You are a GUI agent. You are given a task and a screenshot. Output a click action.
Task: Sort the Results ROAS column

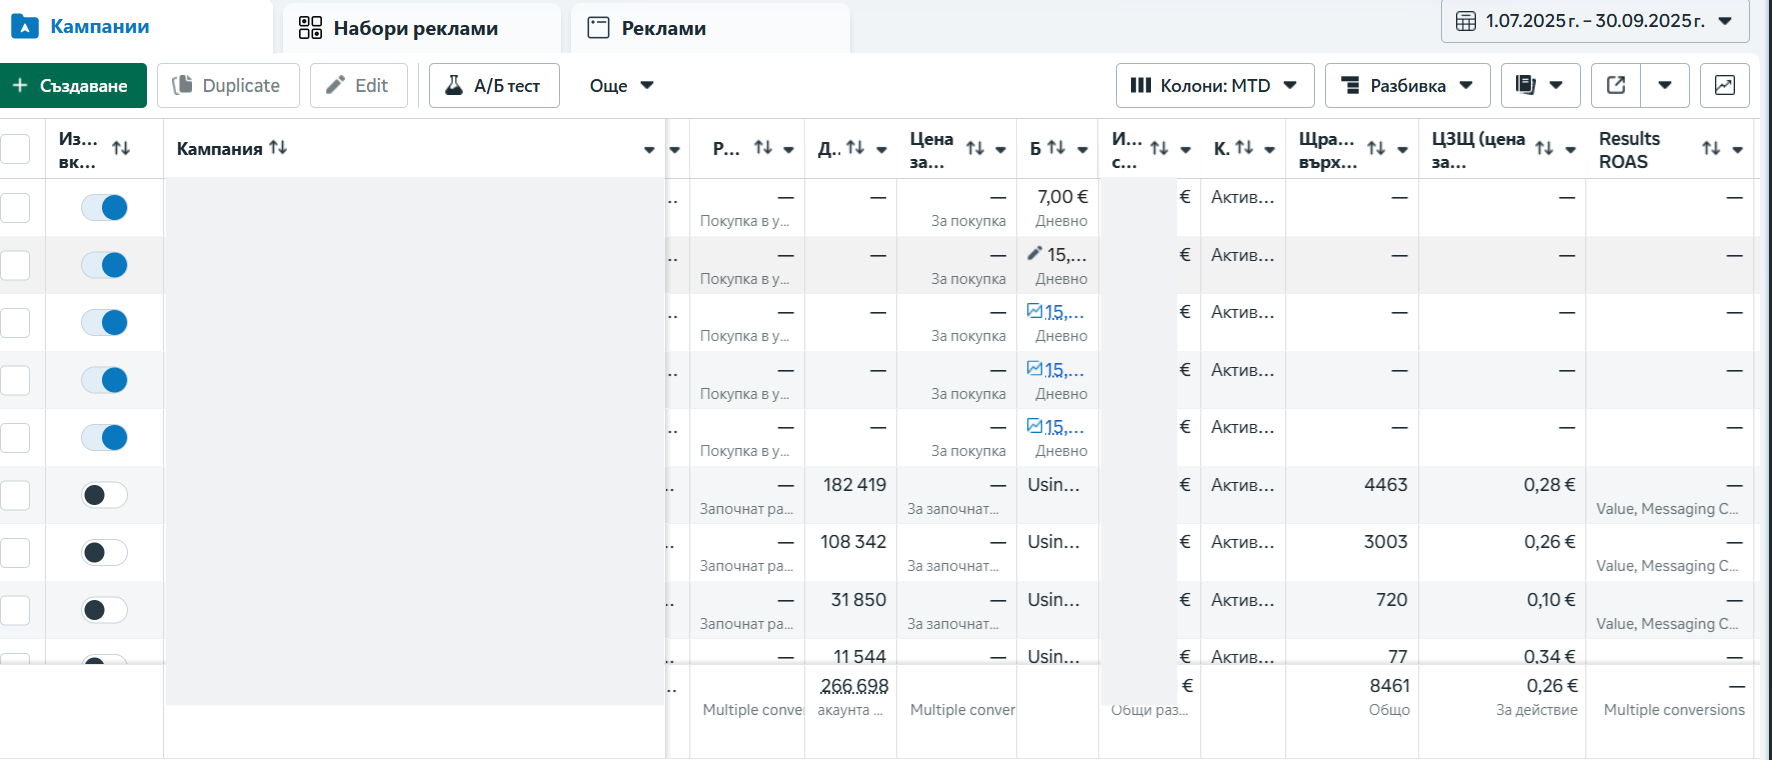pyautogui.click(x=1711, y=149)
